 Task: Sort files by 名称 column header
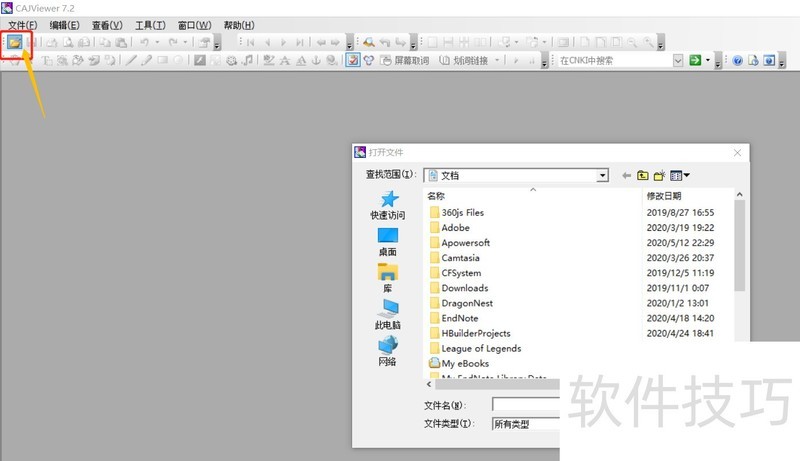436,196
